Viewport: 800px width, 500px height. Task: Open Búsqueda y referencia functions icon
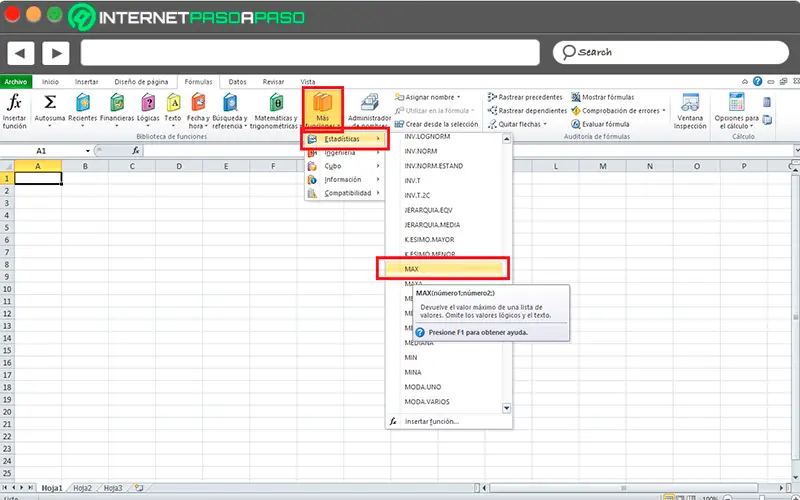point(230,103)
